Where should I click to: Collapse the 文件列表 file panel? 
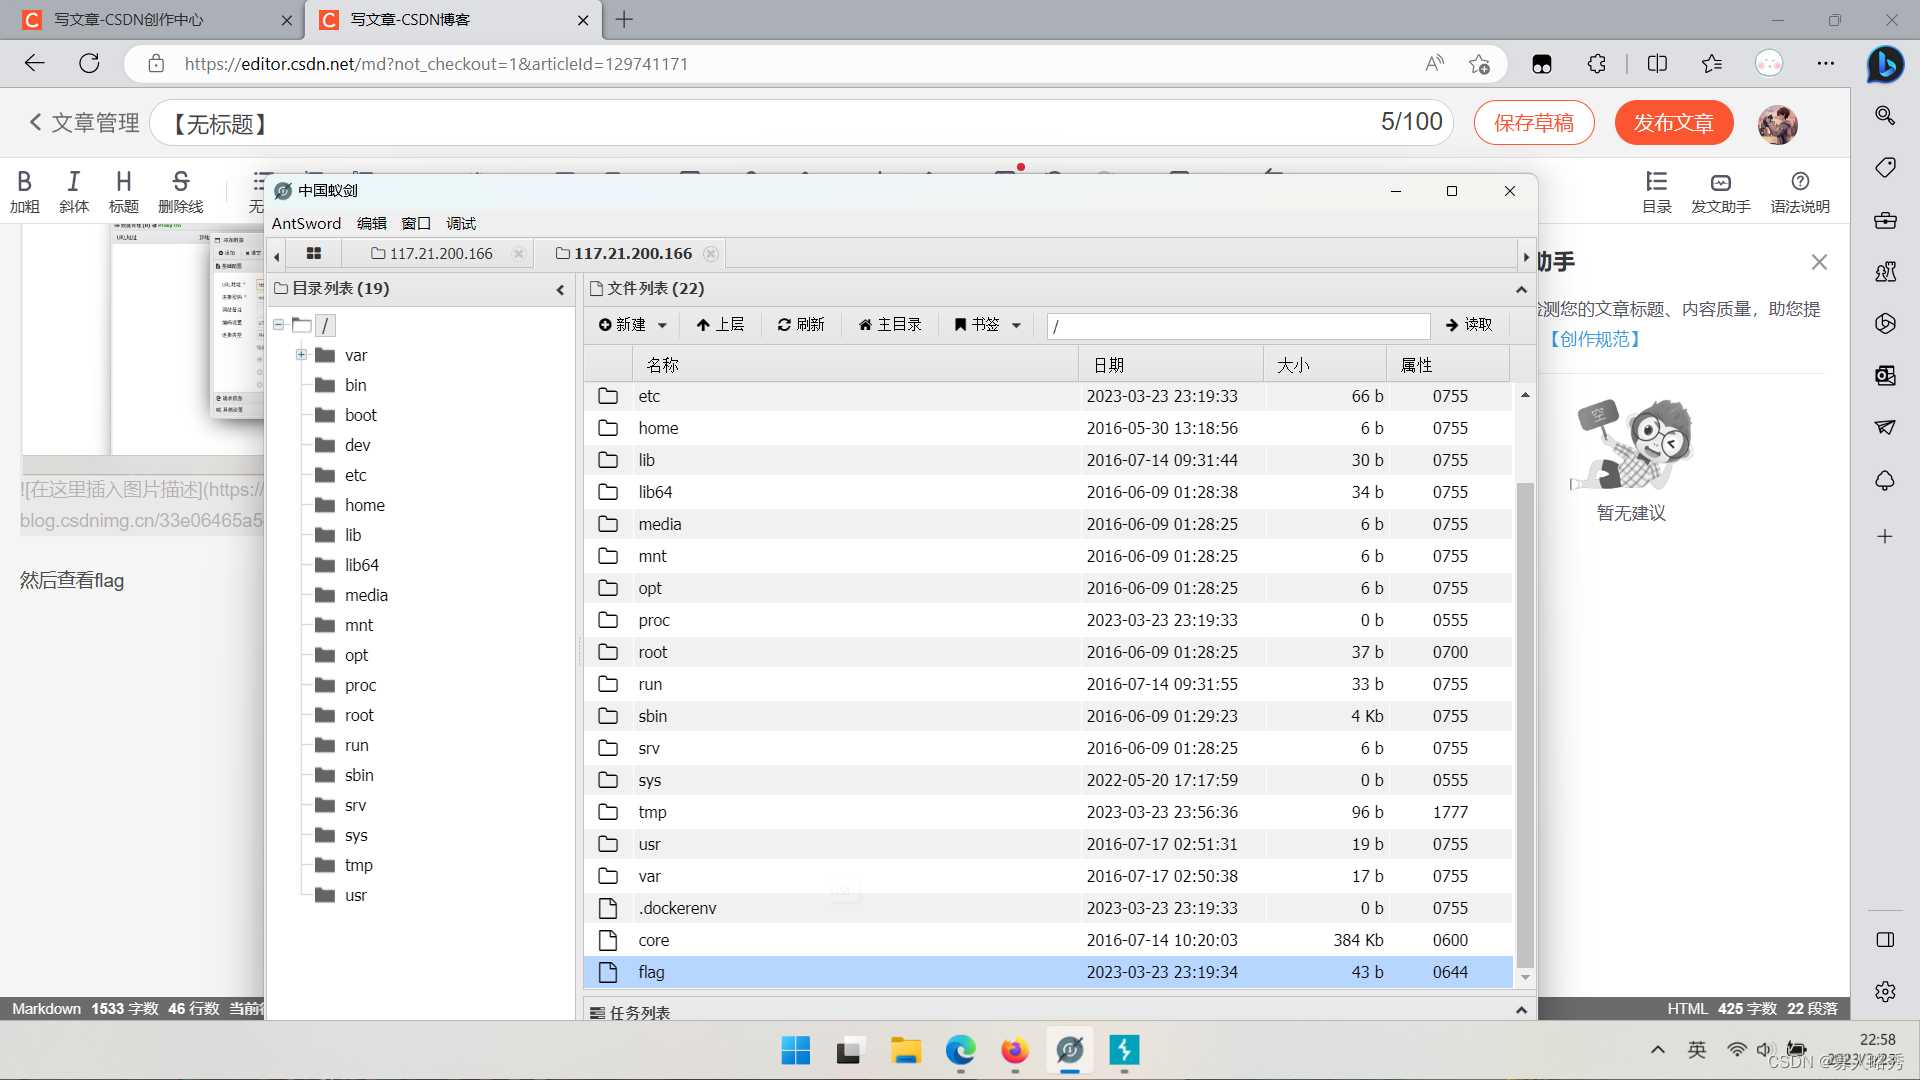(x=1521, y=290)
